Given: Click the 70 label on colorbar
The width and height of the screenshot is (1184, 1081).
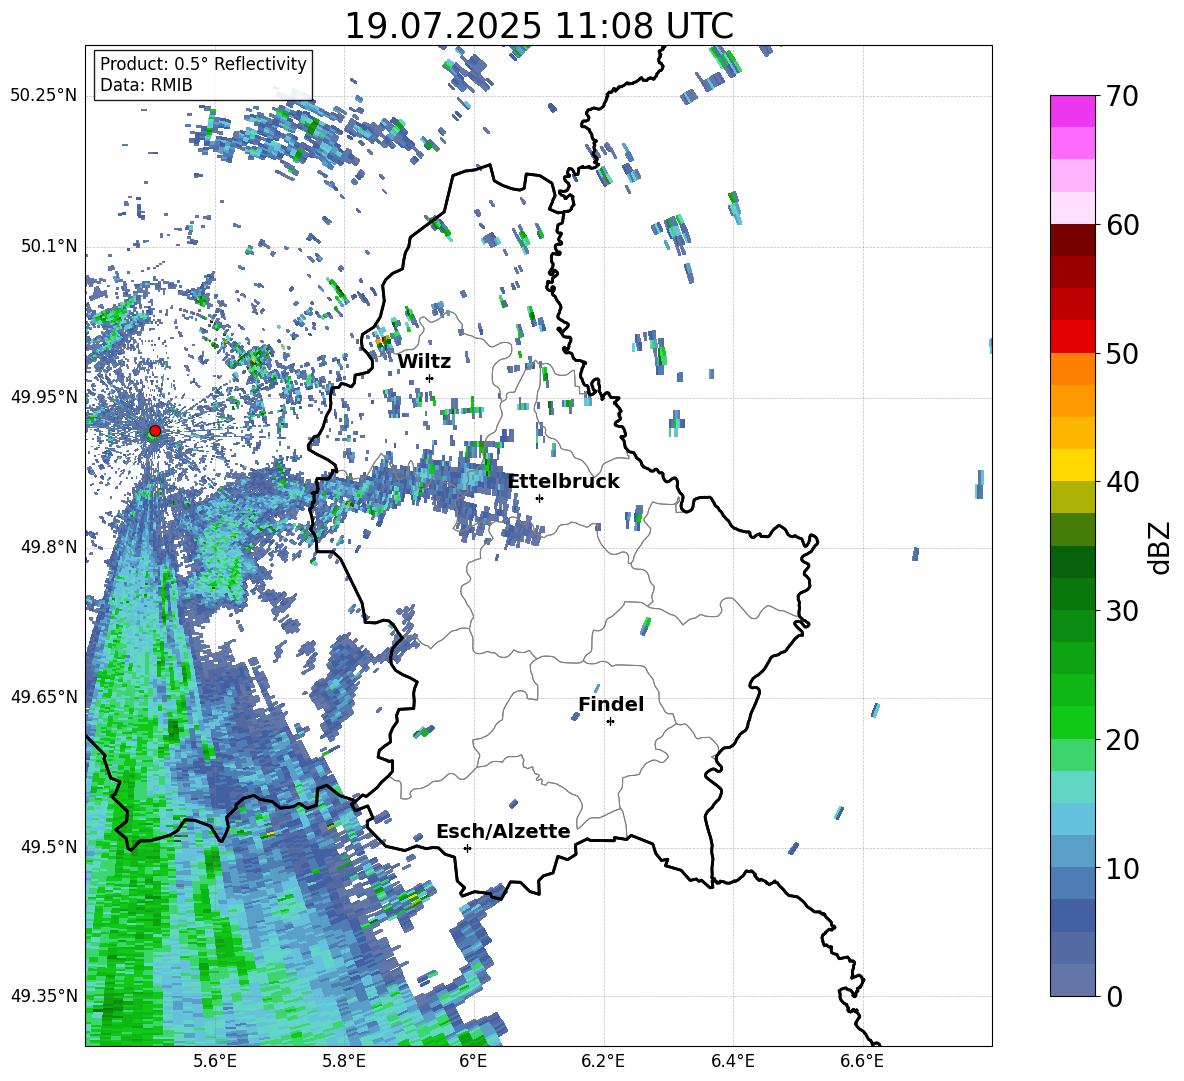Looking at the screenshot, I should click(1123, 96).
